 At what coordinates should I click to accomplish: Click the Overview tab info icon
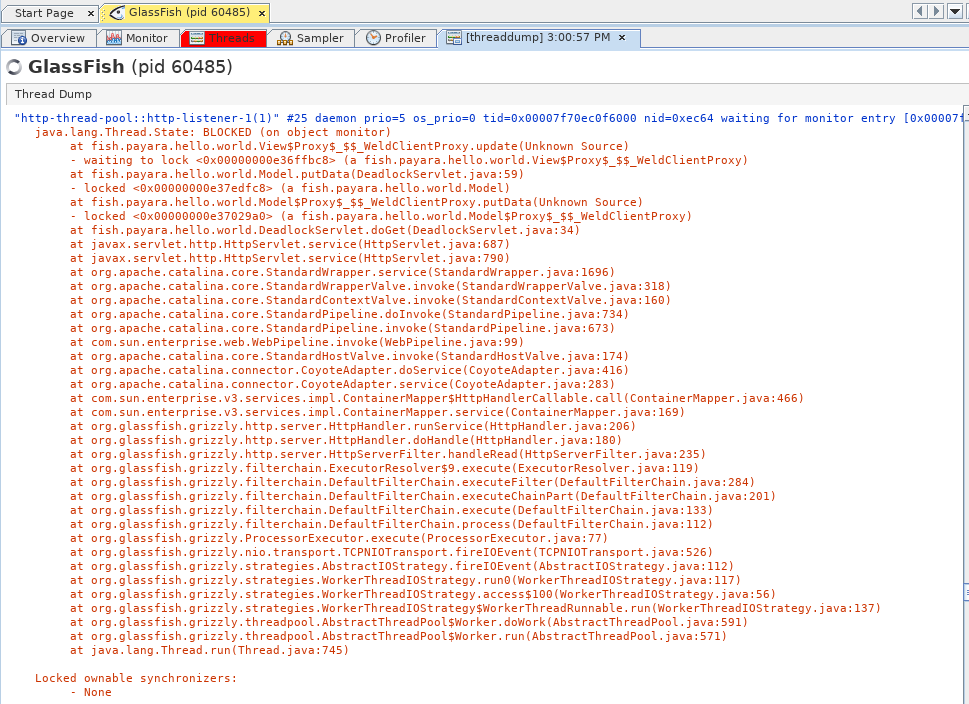19,38
